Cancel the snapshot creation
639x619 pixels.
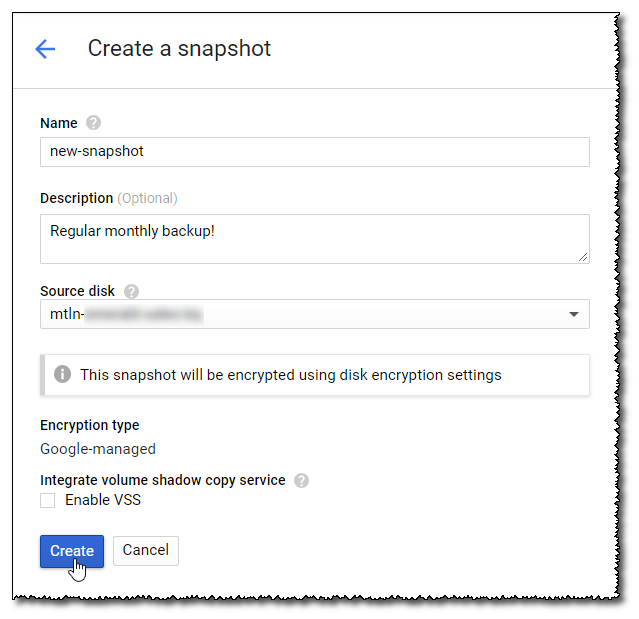(x=146, y=551)
